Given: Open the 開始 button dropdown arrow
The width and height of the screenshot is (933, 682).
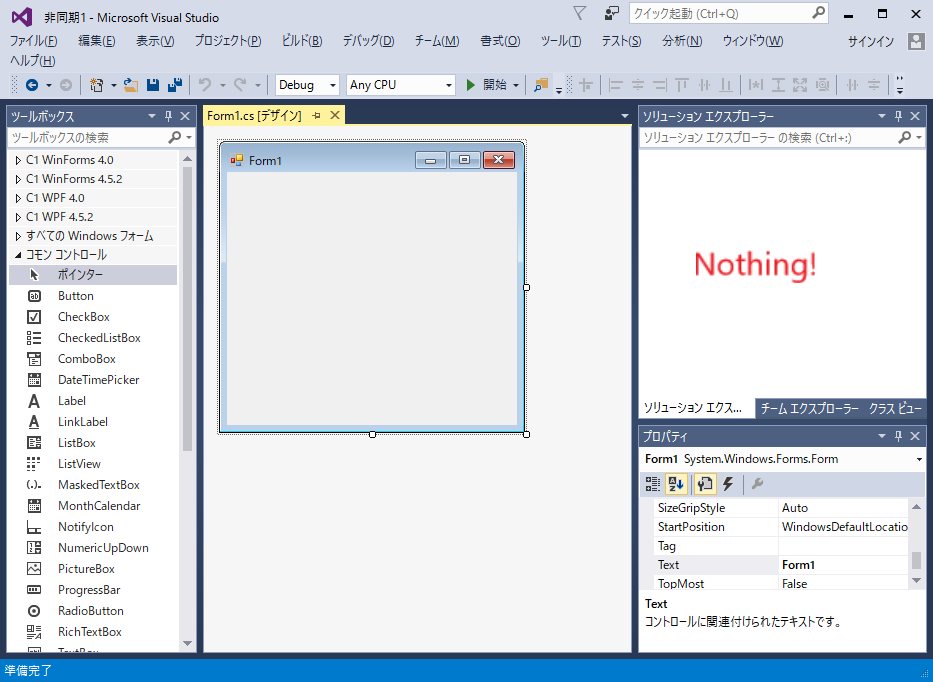Looking at the screenshot, I should click(x=515, y=85).
